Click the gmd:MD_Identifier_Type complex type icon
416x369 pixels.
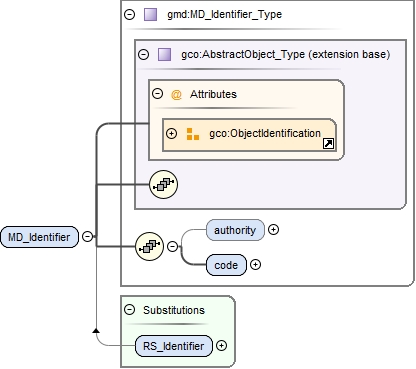150,14
